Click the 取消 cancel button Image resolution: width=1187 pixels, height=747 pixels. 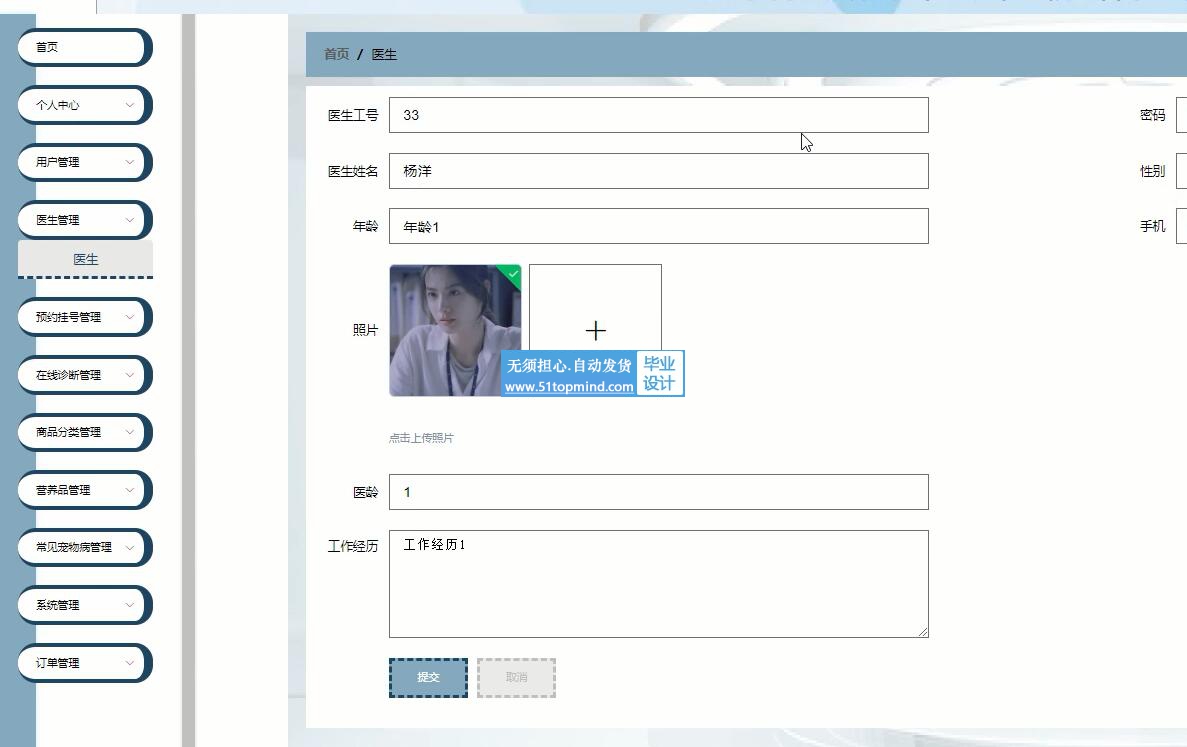516,677
